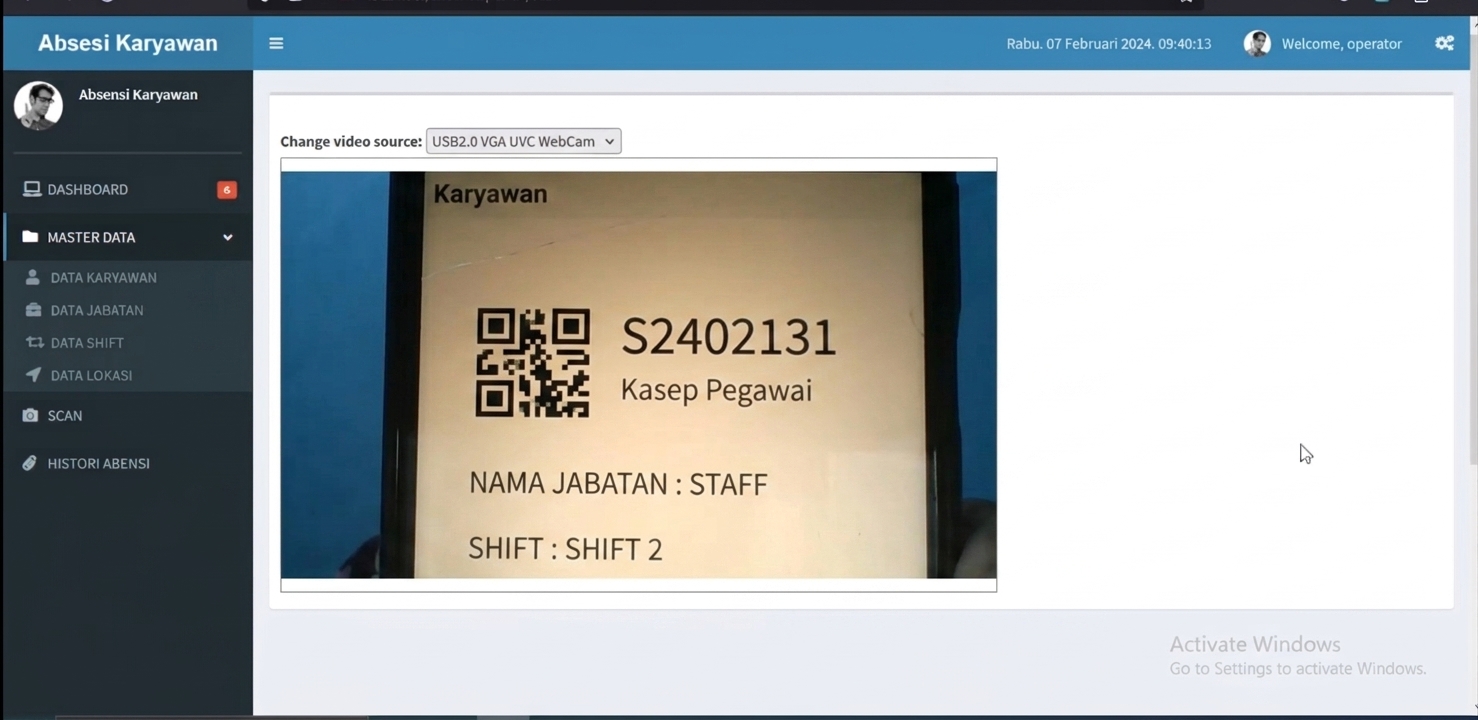Open the Dashboard menu item
1478x720 pixels.
128,189
